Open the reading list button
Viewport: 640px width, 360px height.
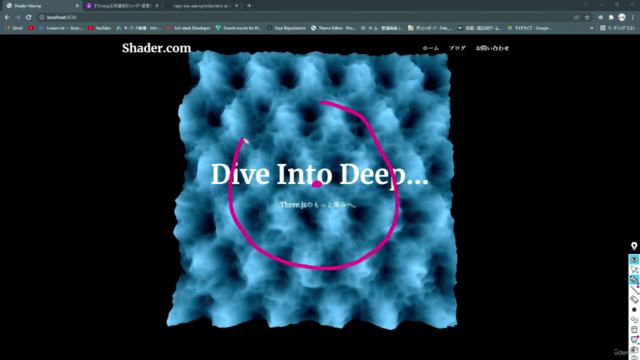[x=617, y=28]
